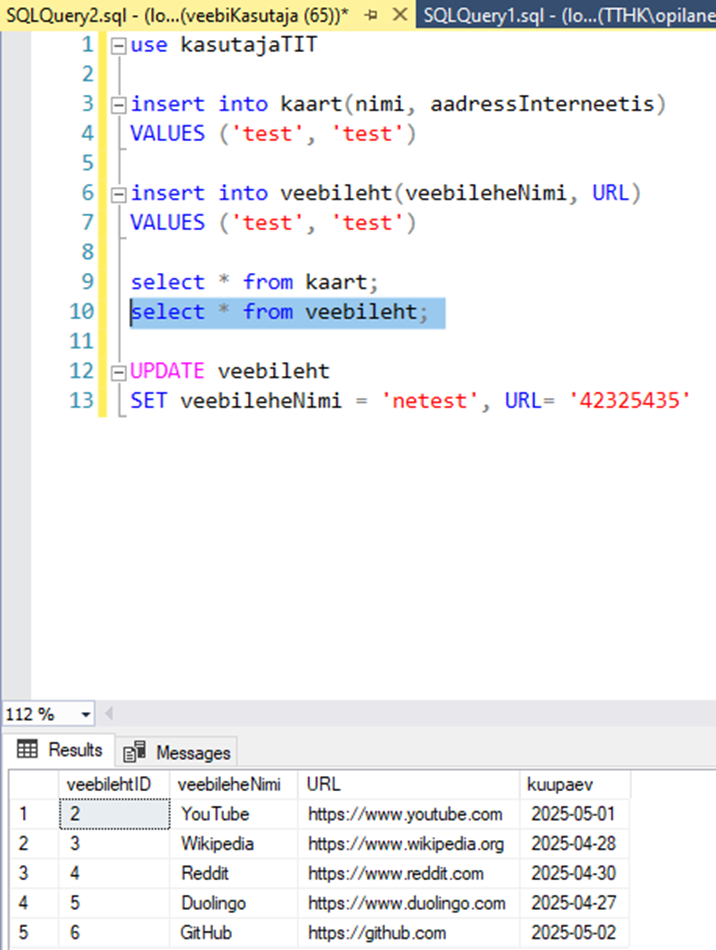Collapse the insert into veebileht block
The image size is (716, 950).
(119, 194)
